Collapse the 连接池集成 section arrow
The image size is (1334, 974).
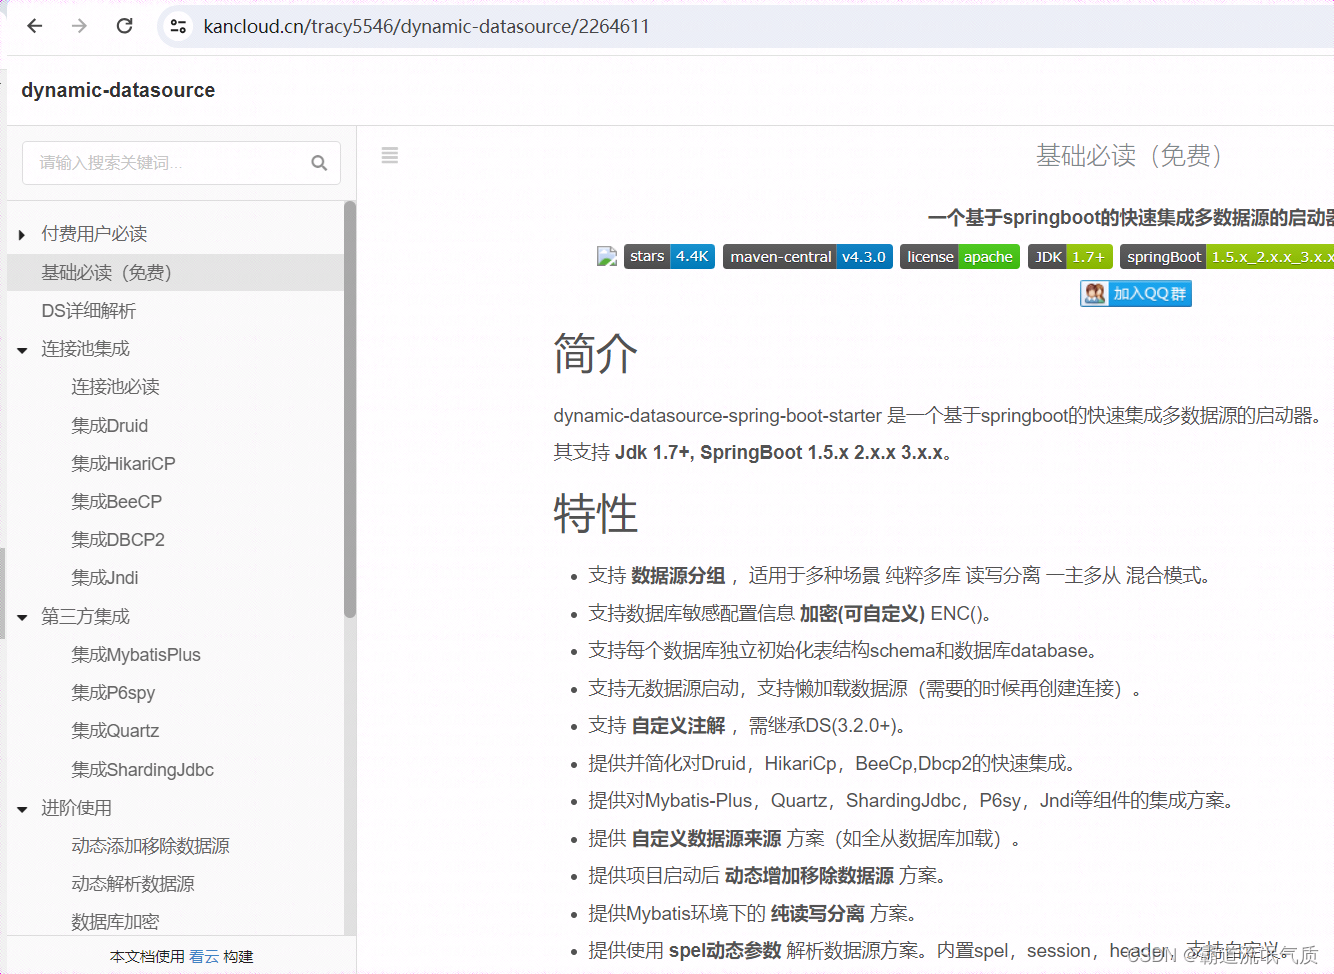tap(22, 350)
